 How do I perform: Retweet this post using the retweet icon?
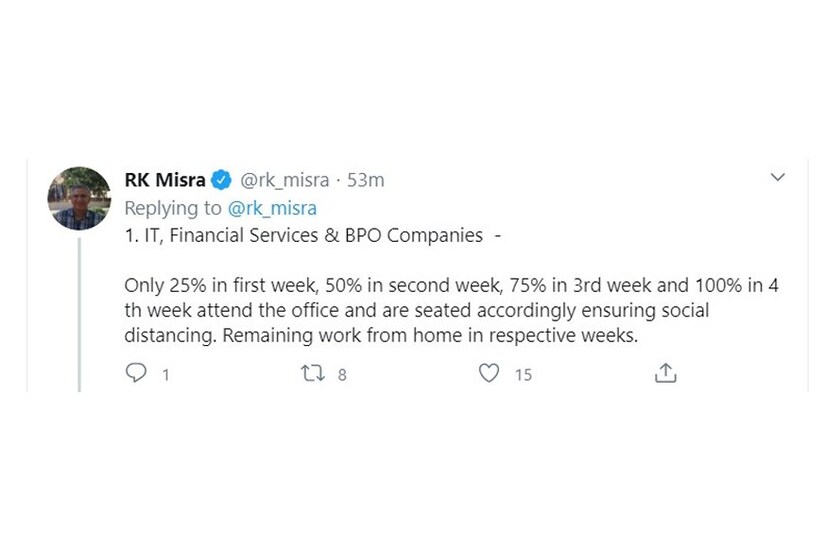pos(312,373)
